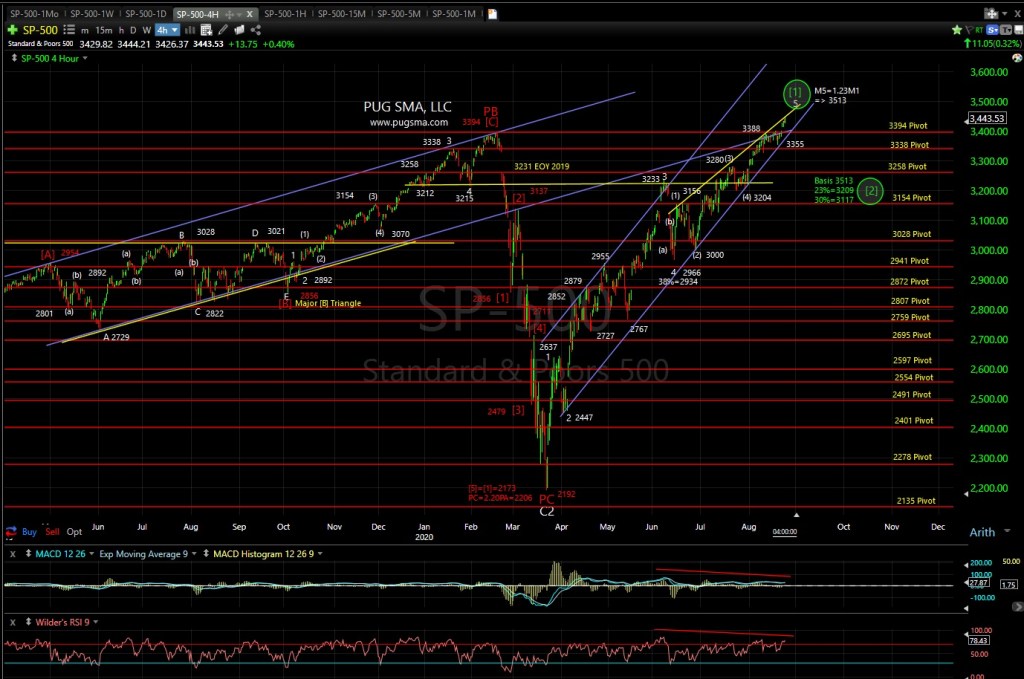The image size is (1024, 679).
Task: Open the dropdown arrow on the SP-500-4H tab
Action: tap(239, 14)
